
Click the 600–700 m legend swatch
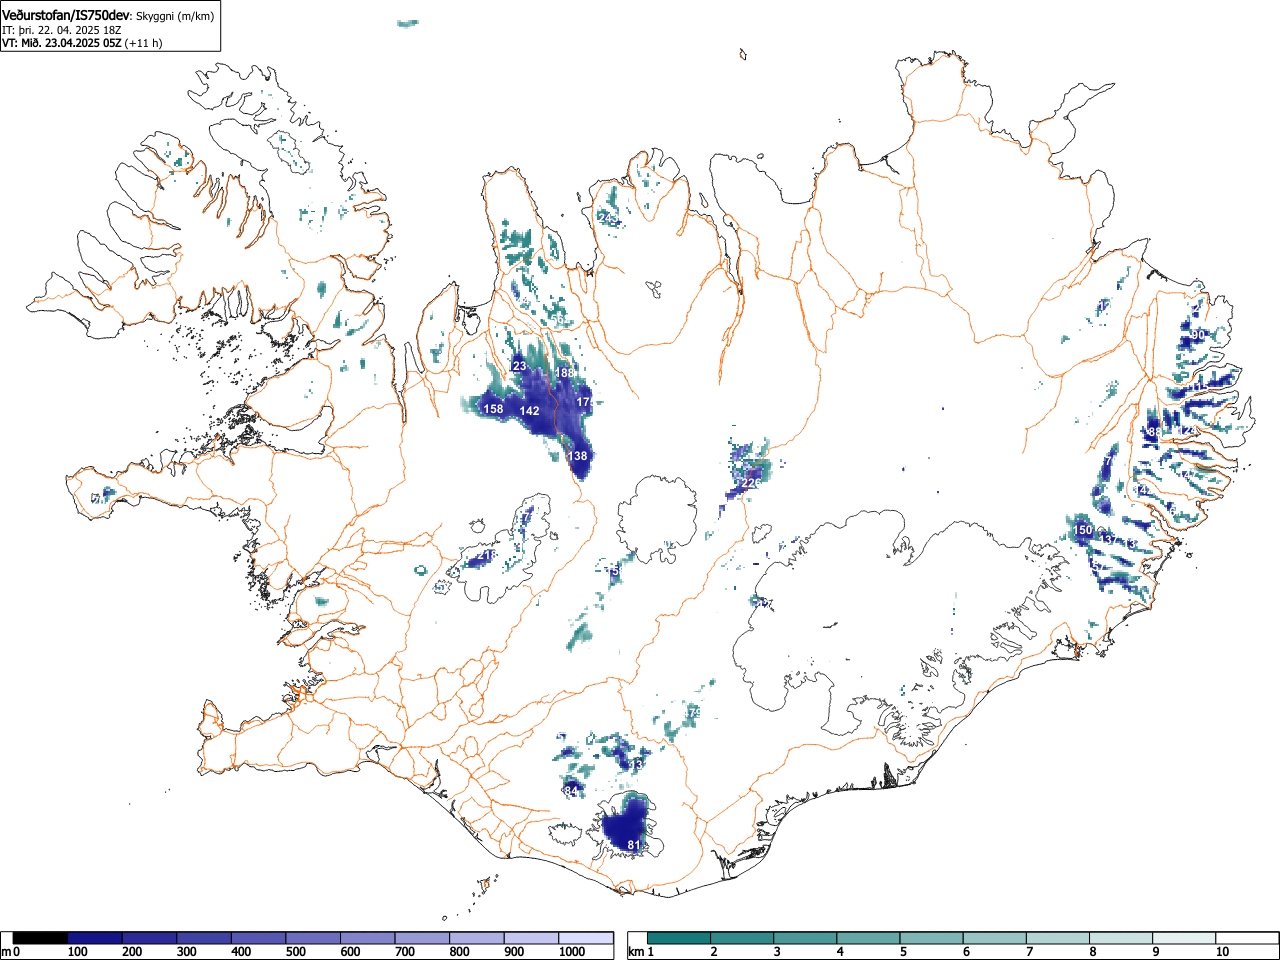368,938
